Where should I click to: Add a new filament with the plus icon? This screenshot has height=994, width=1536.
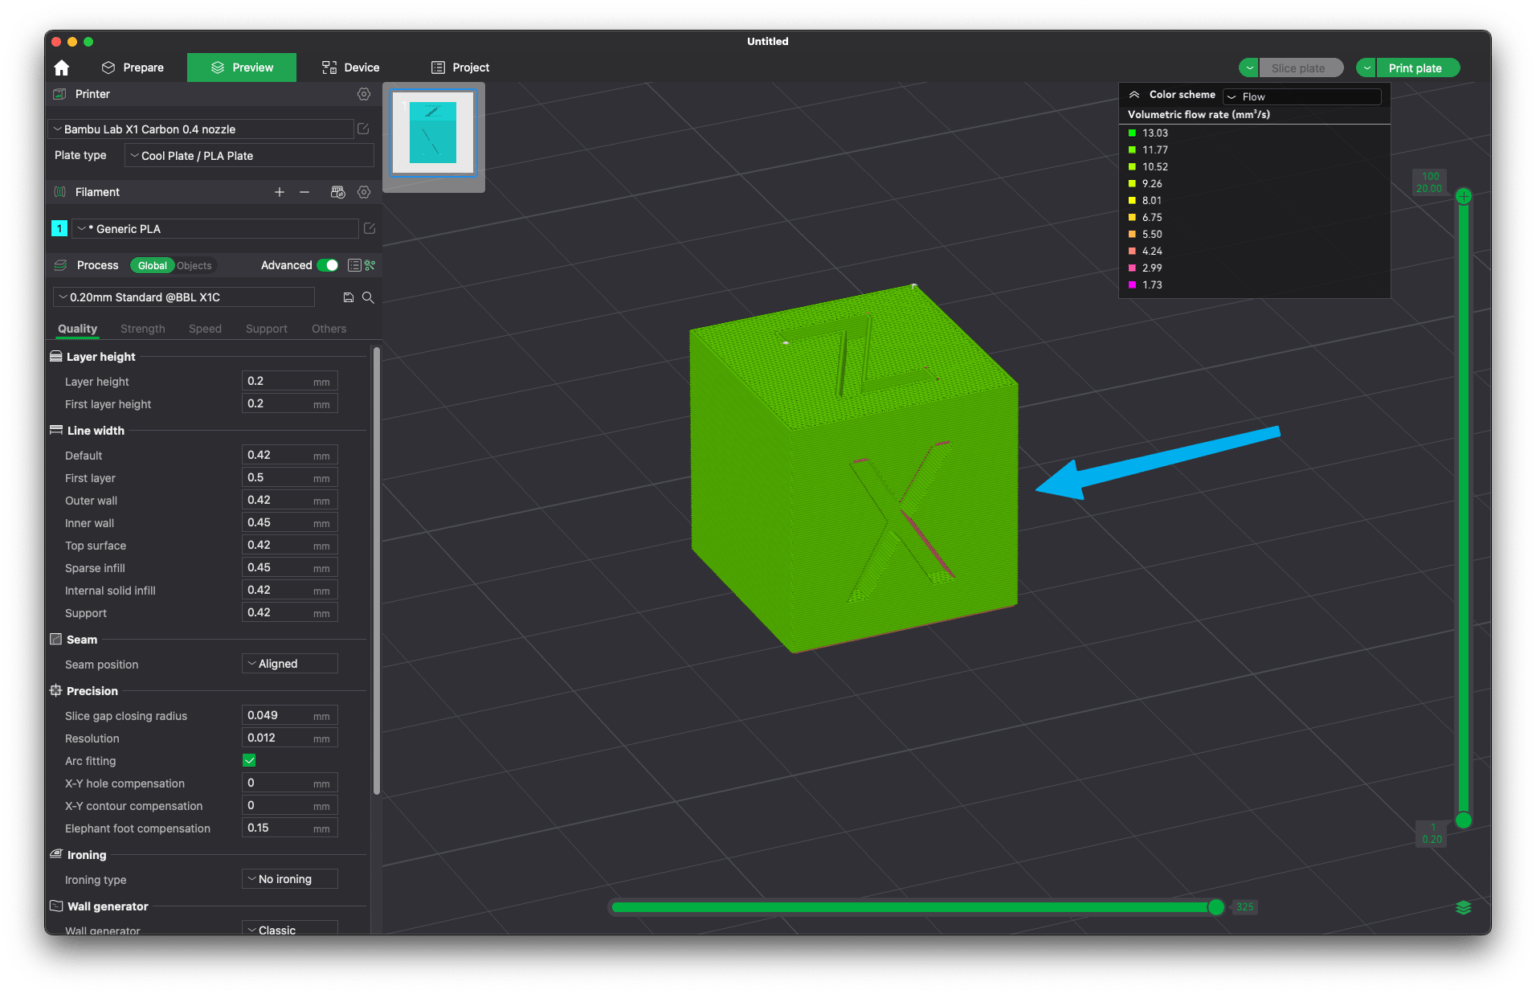click(x=280, y=192)
